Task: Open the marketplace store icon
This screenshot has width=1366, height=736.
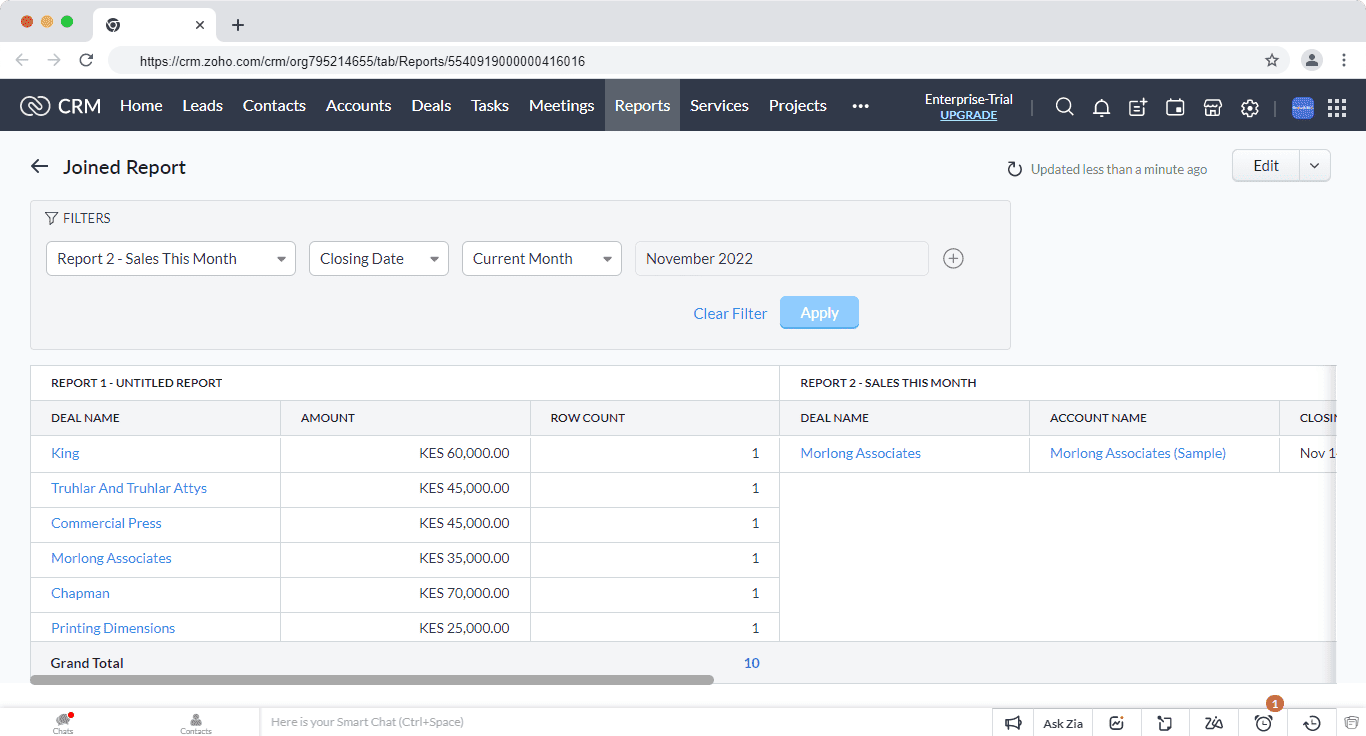Action: 1212,107
